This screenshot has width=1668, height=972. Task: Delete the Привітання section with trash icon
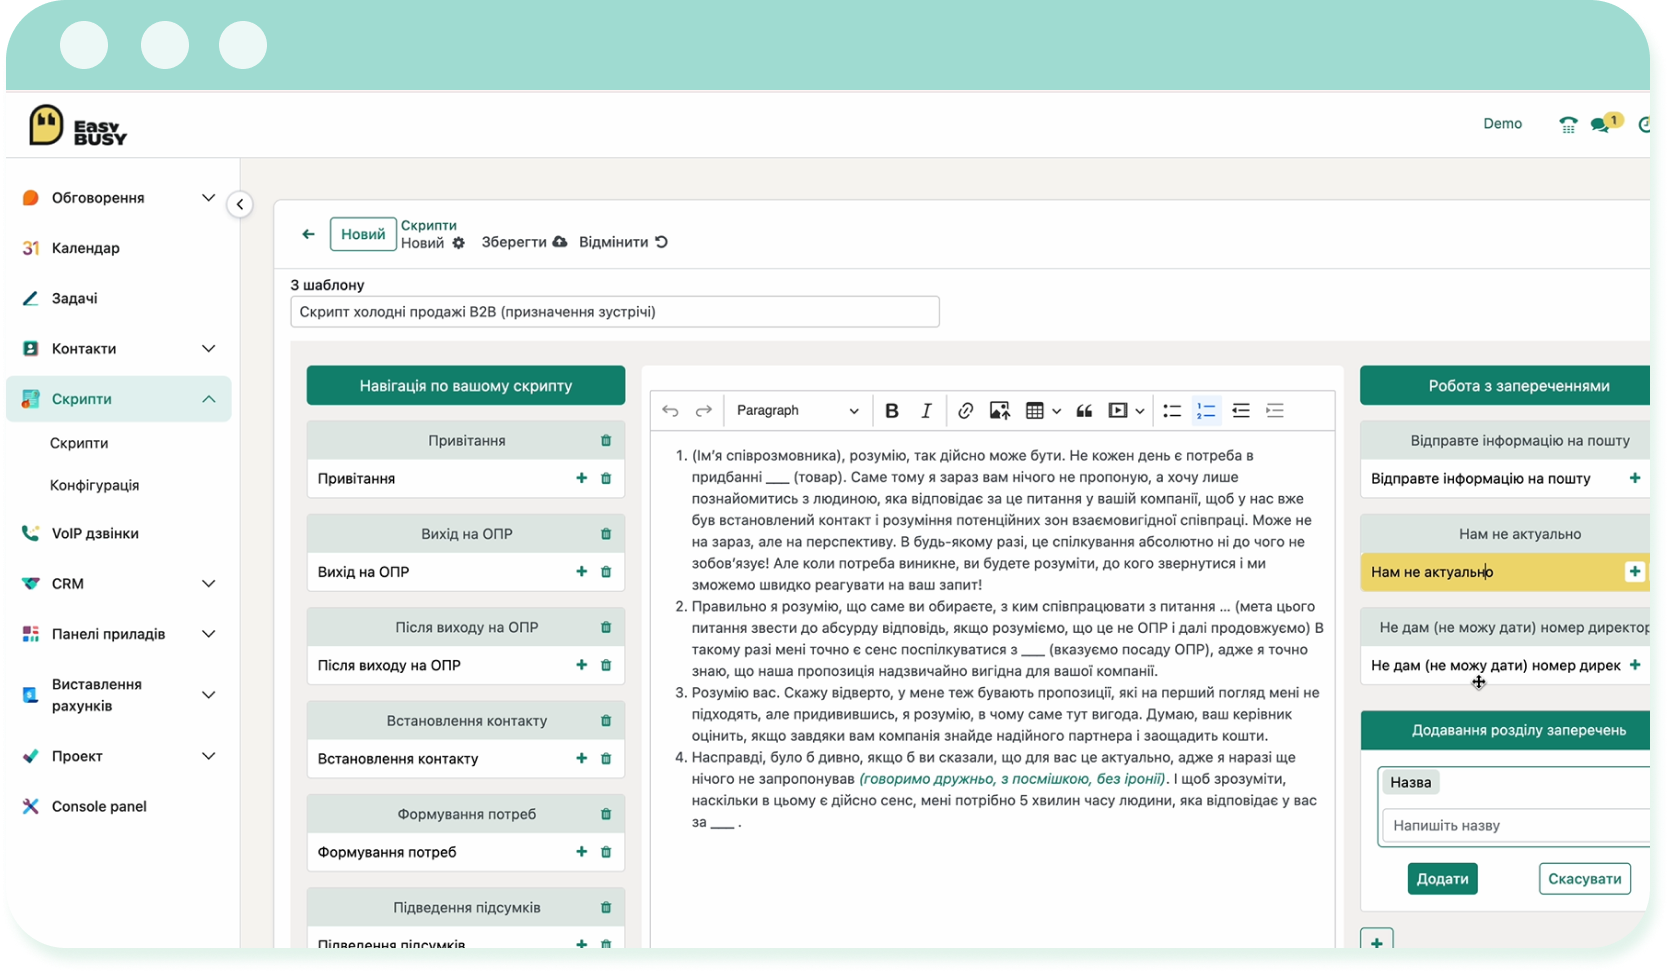[x=606, y=441]
